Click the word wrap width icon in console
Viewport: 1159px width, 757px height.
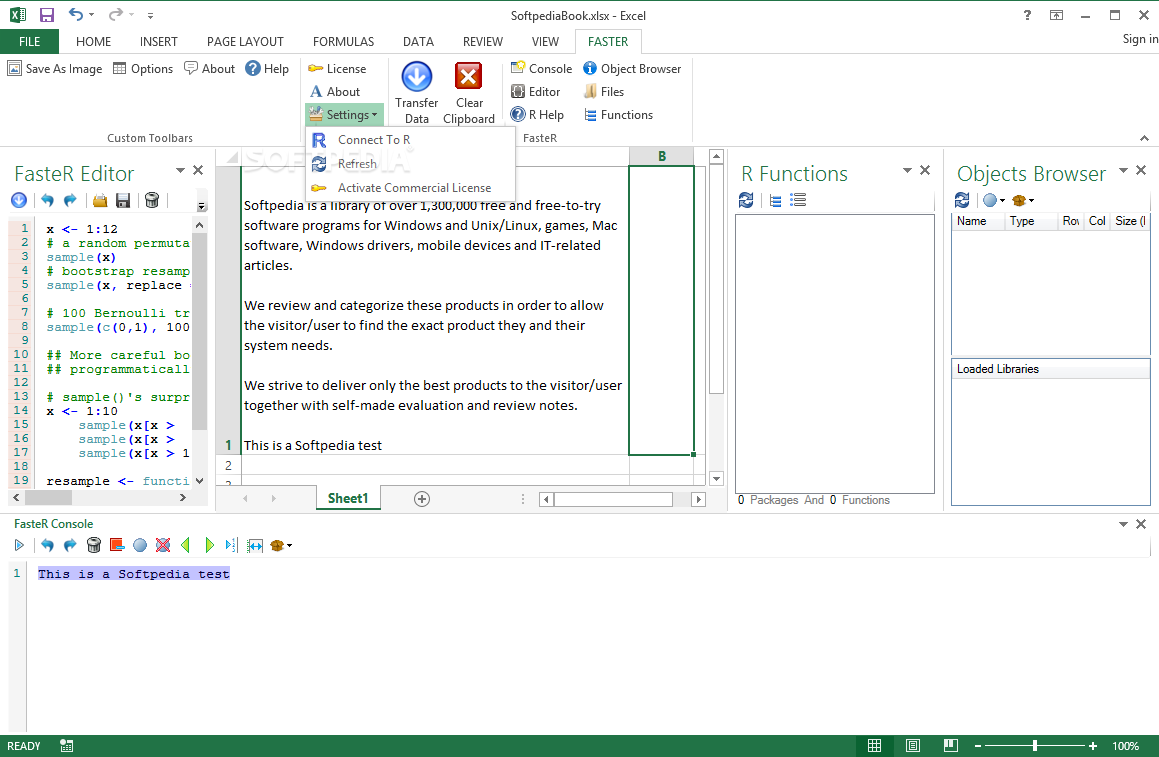(255, 545)
